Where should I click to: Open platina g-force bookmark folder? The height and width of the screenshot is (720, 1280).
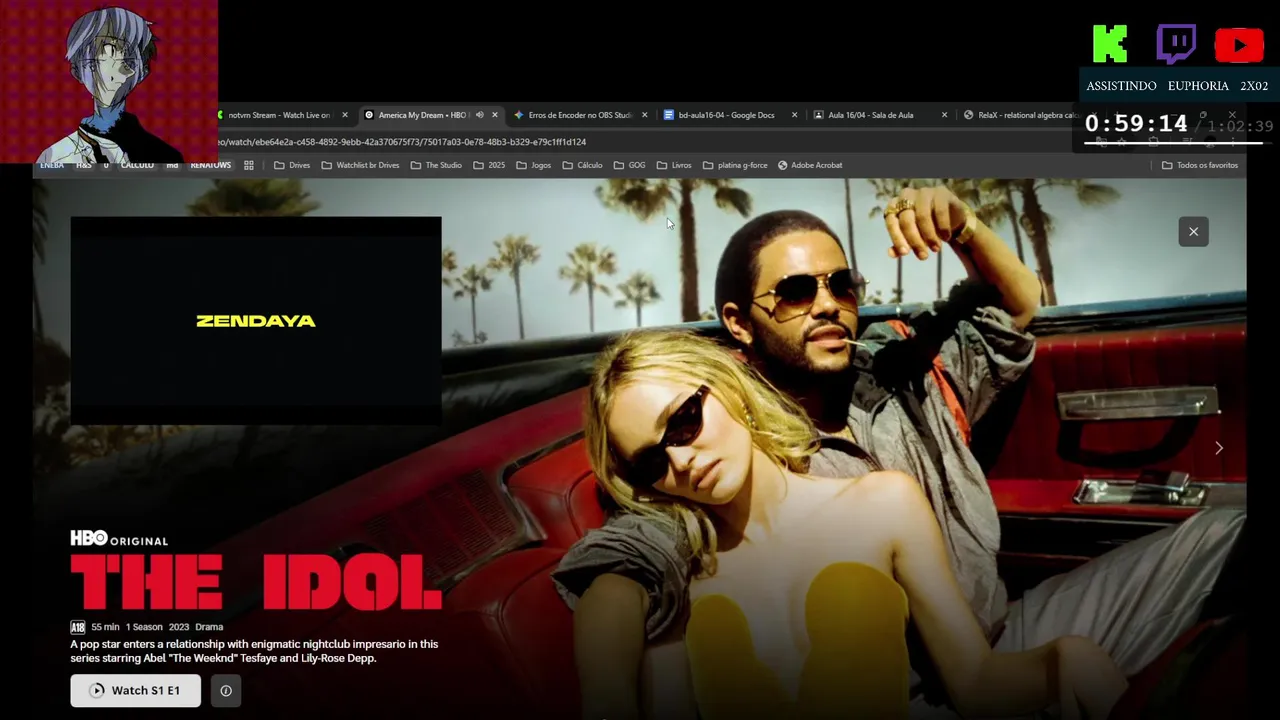pyautogui.click(x=735, y=165)
